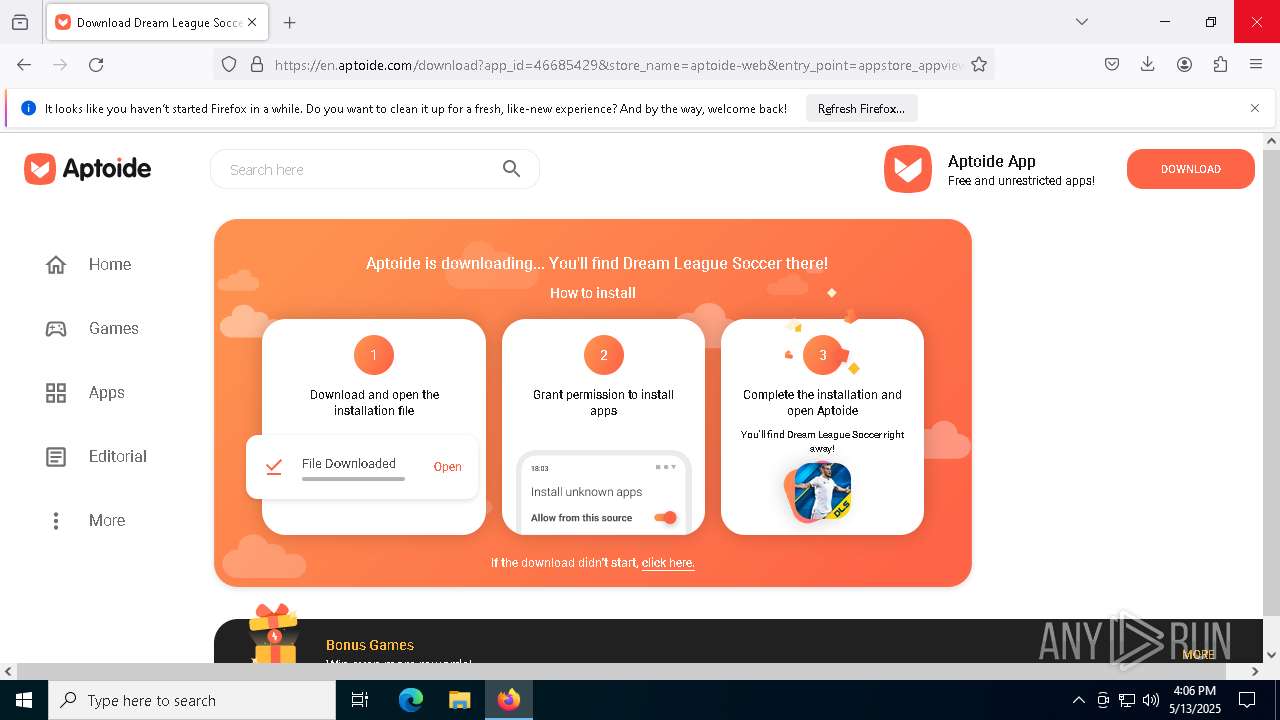Reload the current page
Screen dimensions: 1280x720
(96, 64)
